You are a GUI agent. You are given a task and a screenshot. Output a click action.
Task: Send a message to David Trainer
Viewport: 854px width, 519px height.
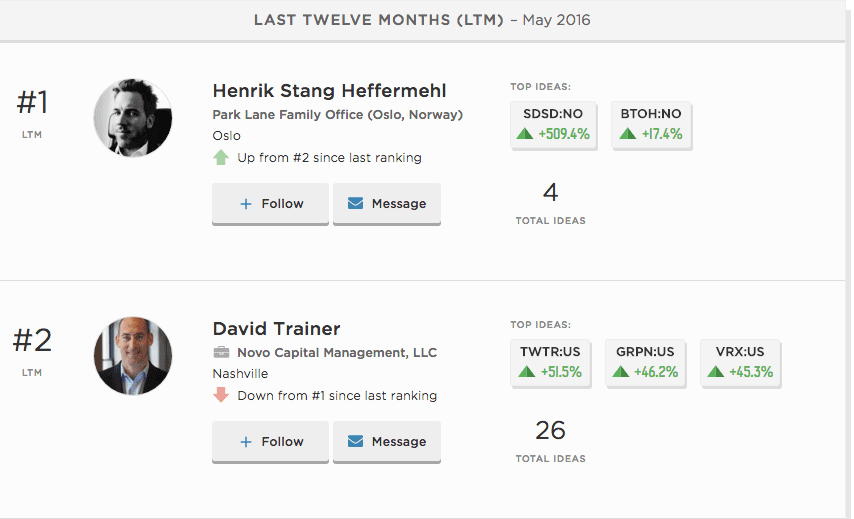pyautogui.click(x=387, y=442)
